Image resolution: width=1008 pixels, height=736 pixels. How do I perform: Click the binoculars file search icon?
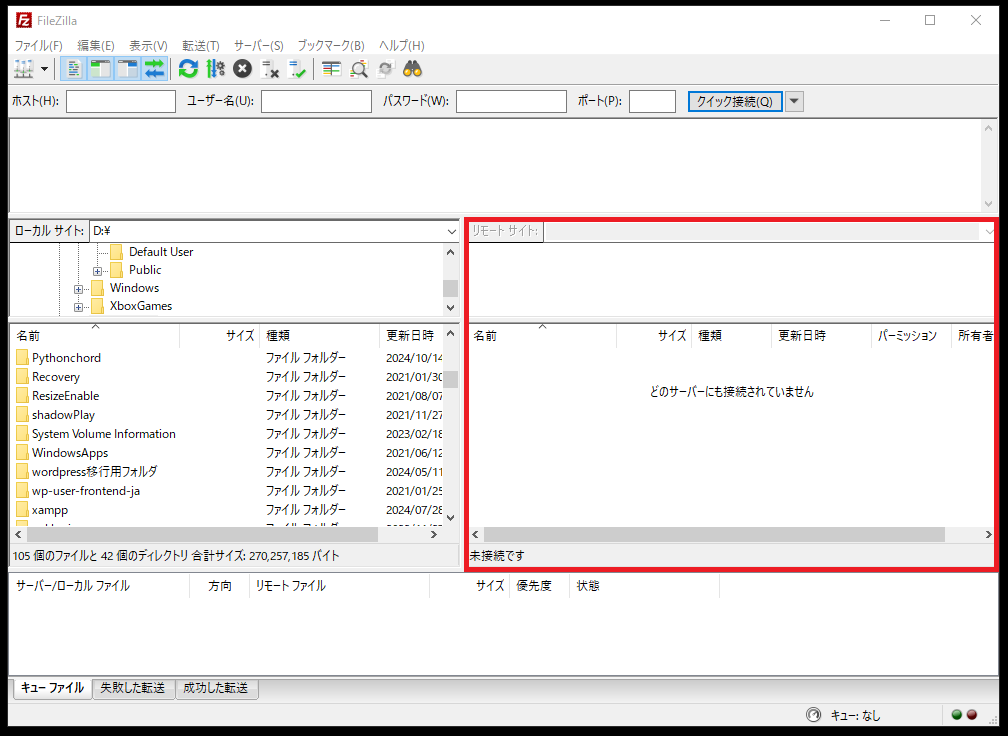coord(413,69)
